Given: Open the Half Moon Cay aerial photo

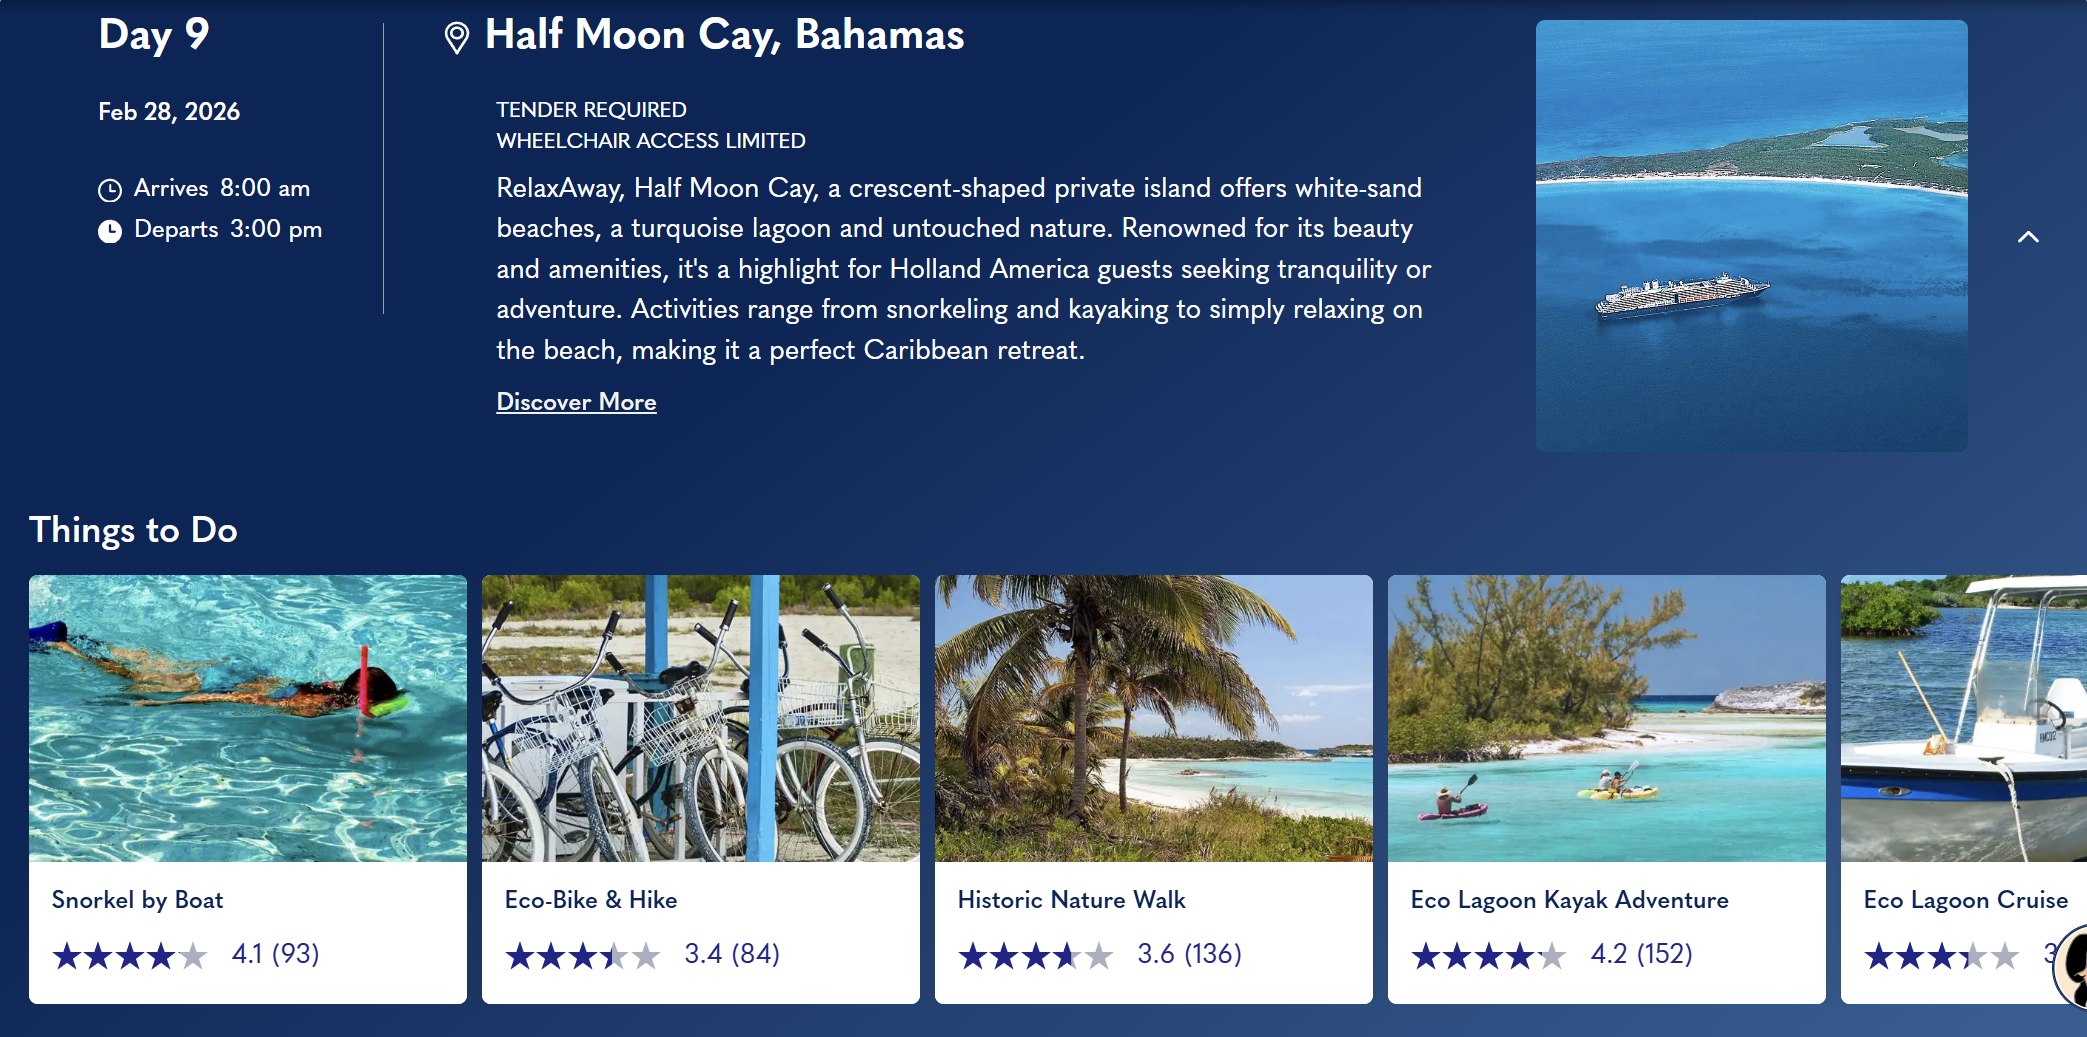Looking at the screenshot, I should coord(1751,235).
